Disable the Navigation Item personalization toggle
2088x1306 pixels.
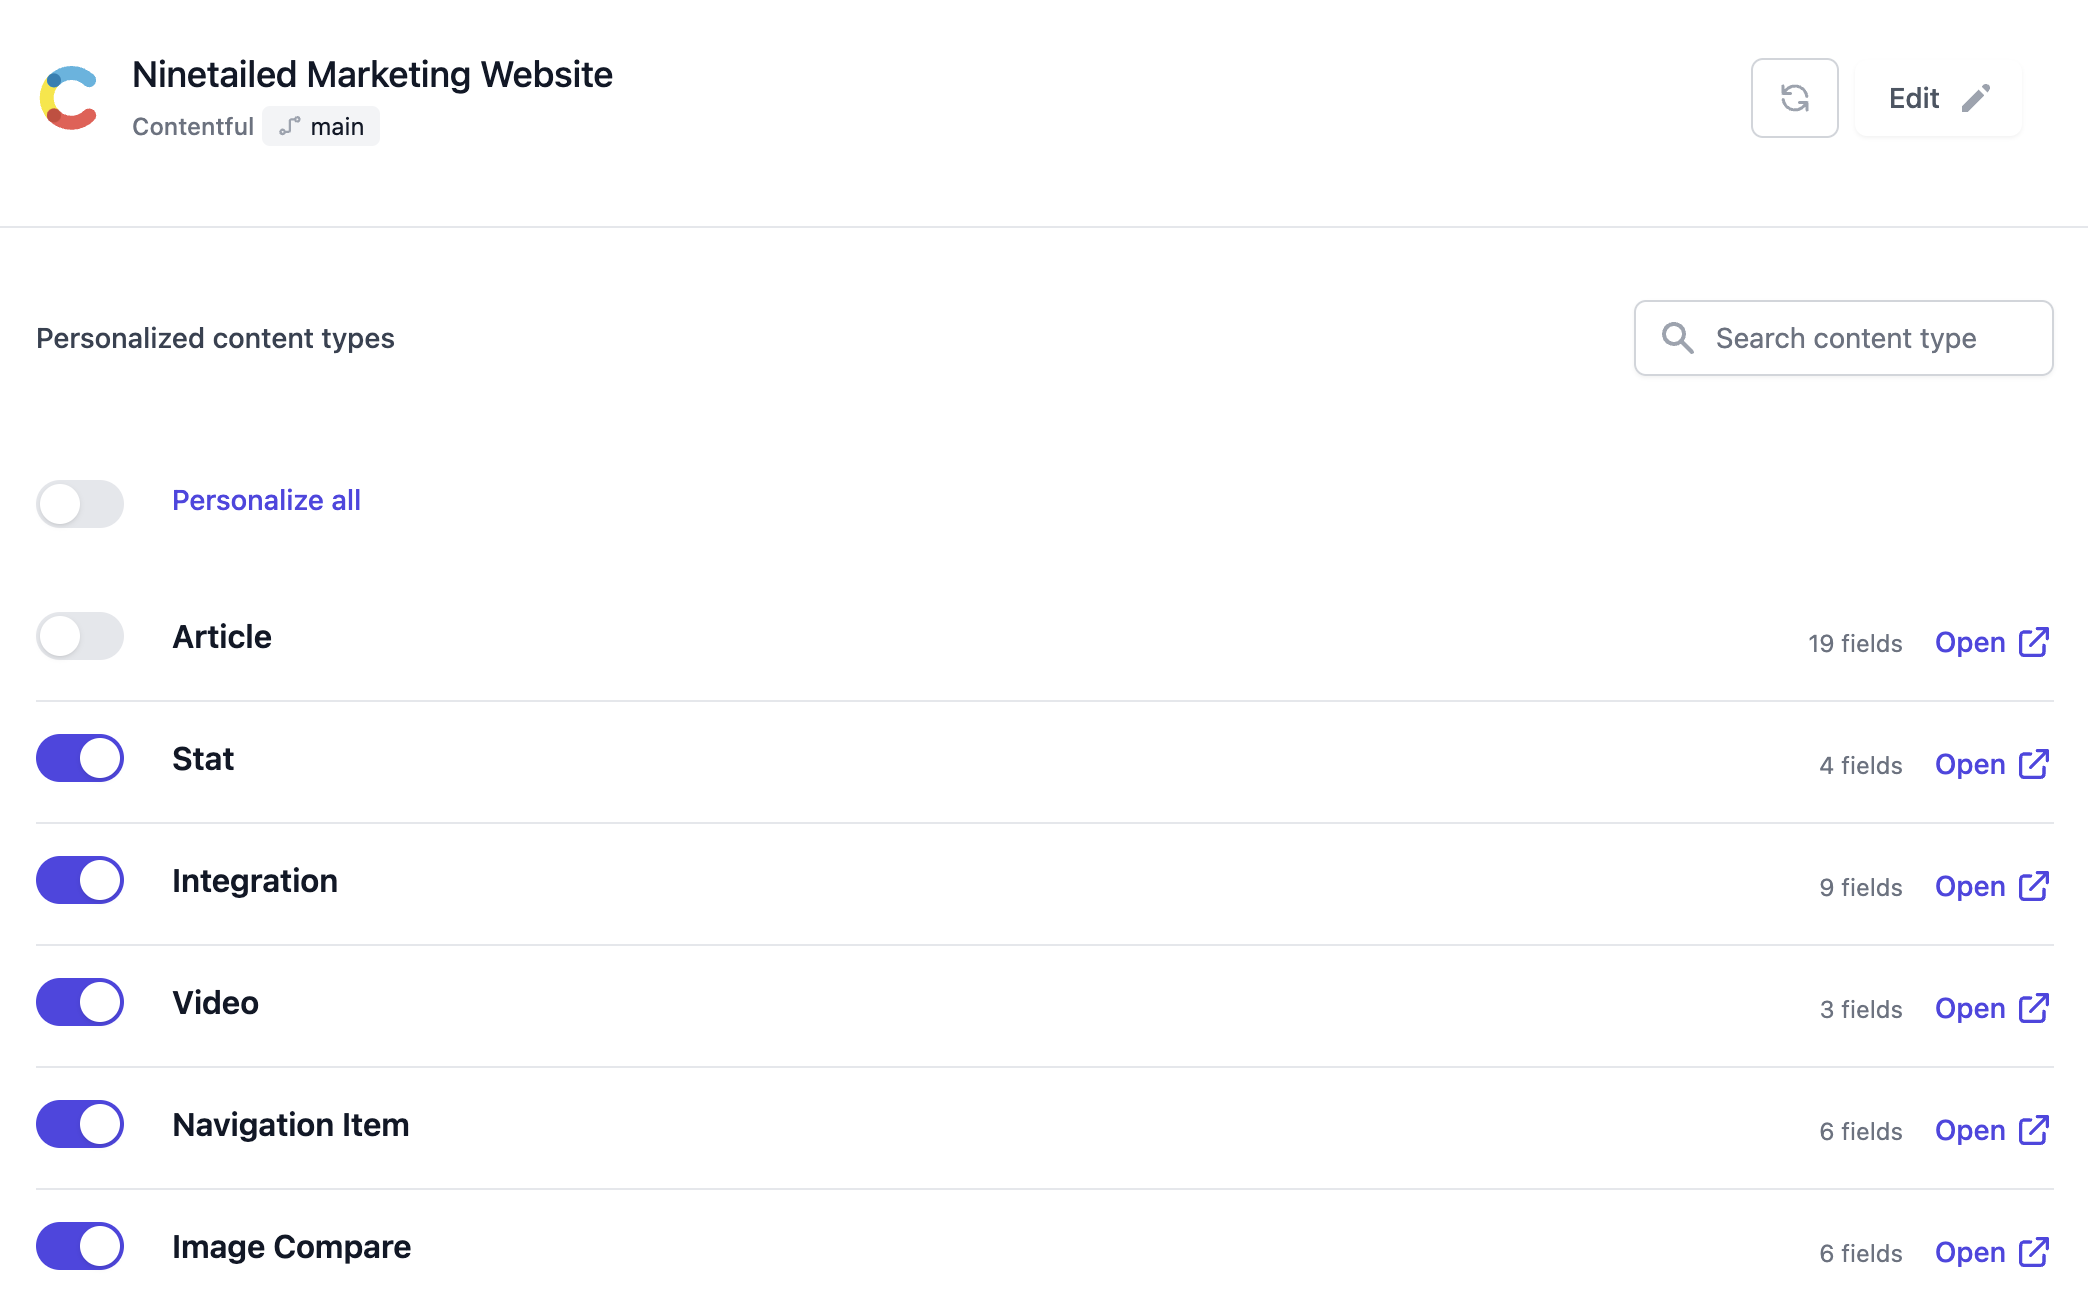80,1122
